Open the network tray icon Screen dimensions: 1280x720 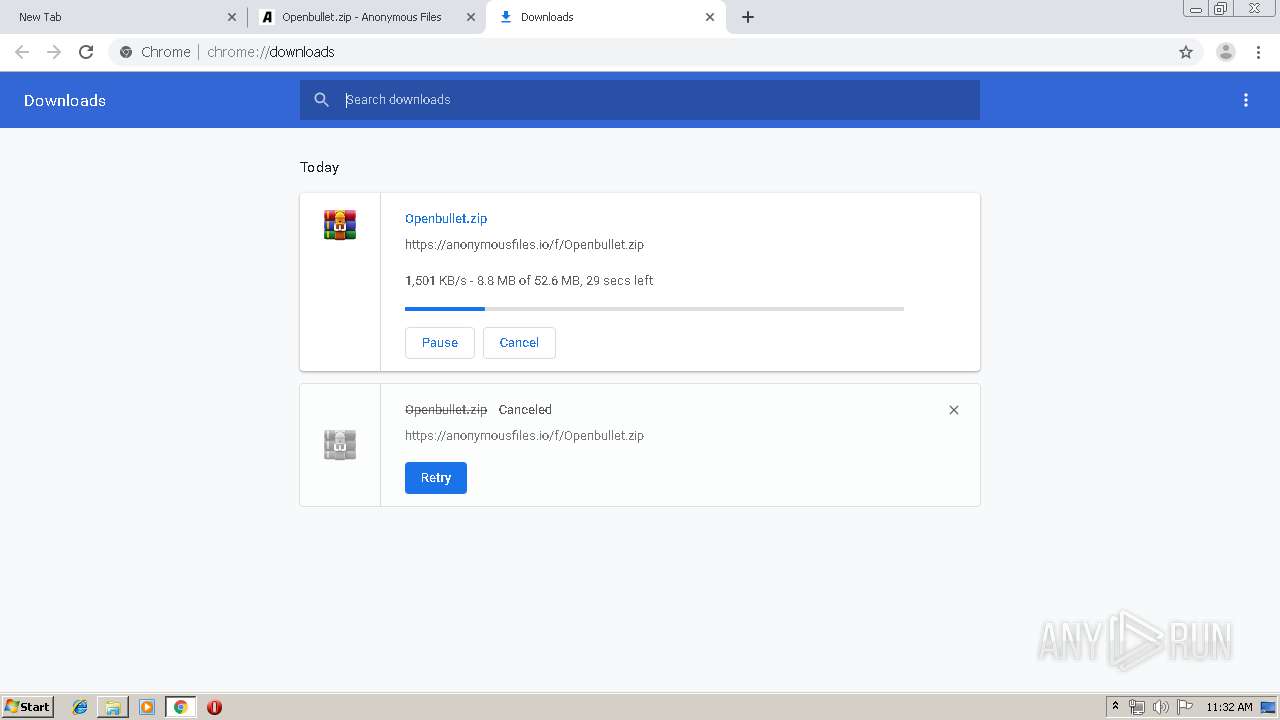1137,707
